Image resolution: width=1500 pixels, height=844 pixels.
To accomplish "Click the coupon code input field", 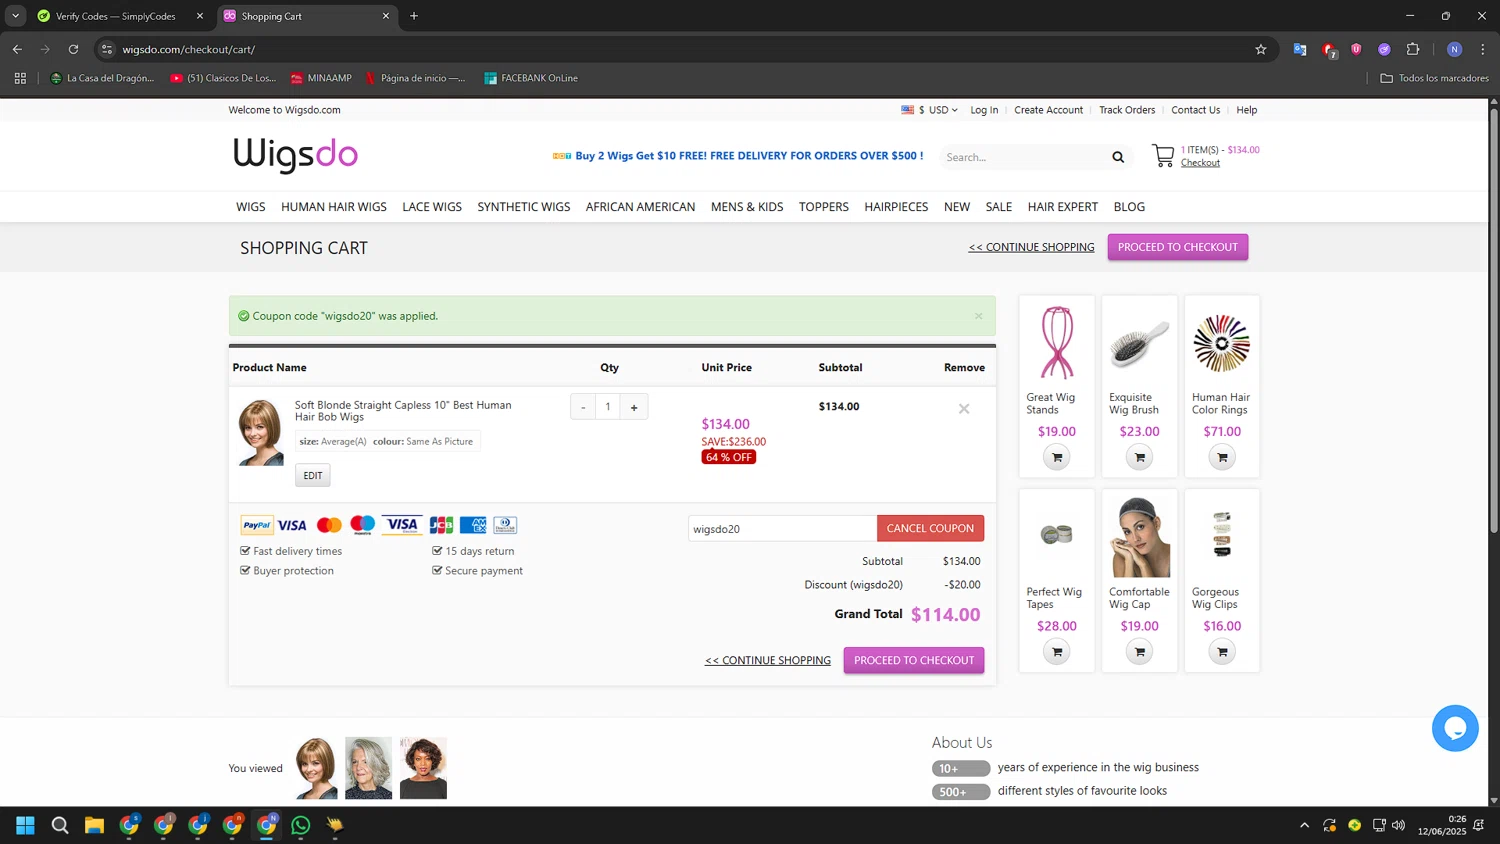I will tap(782, 529).
